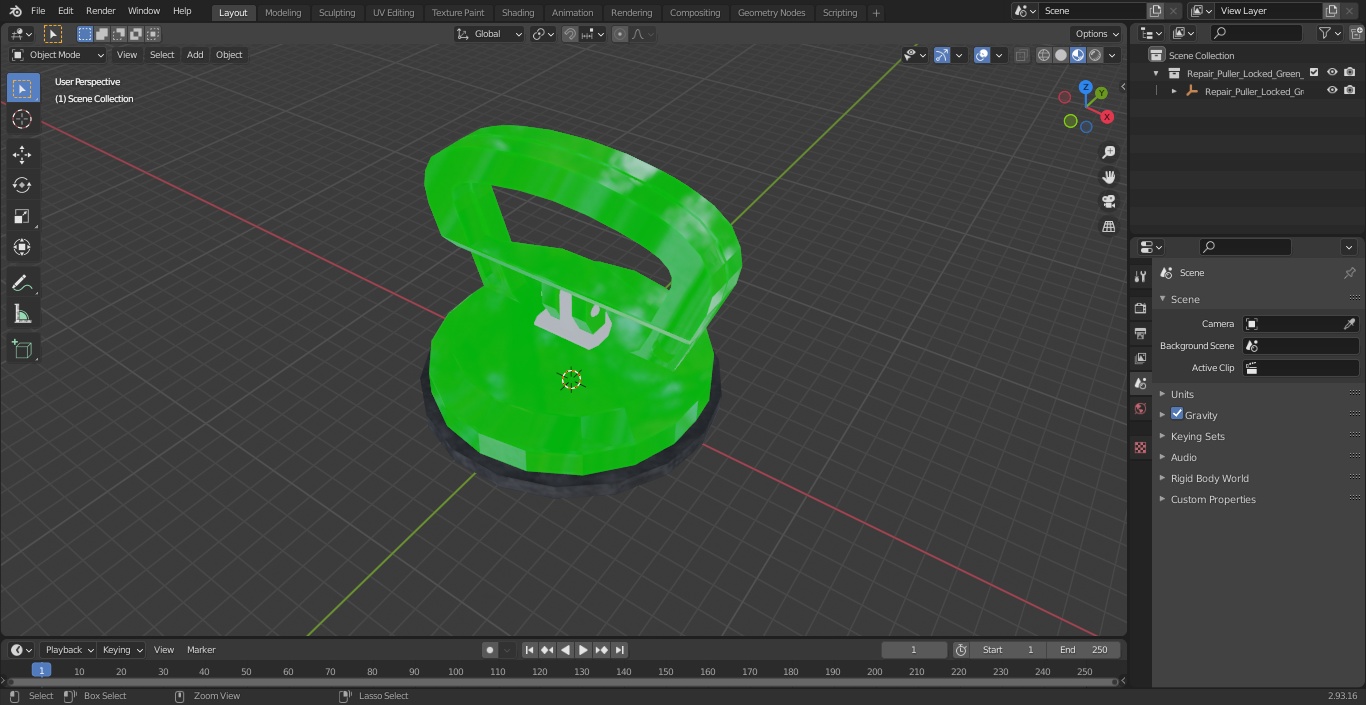The width and height of the screenshot is (1366, 705).
Task: Click the zoom view magnifier icon
Action: (x=1108, y=152)
